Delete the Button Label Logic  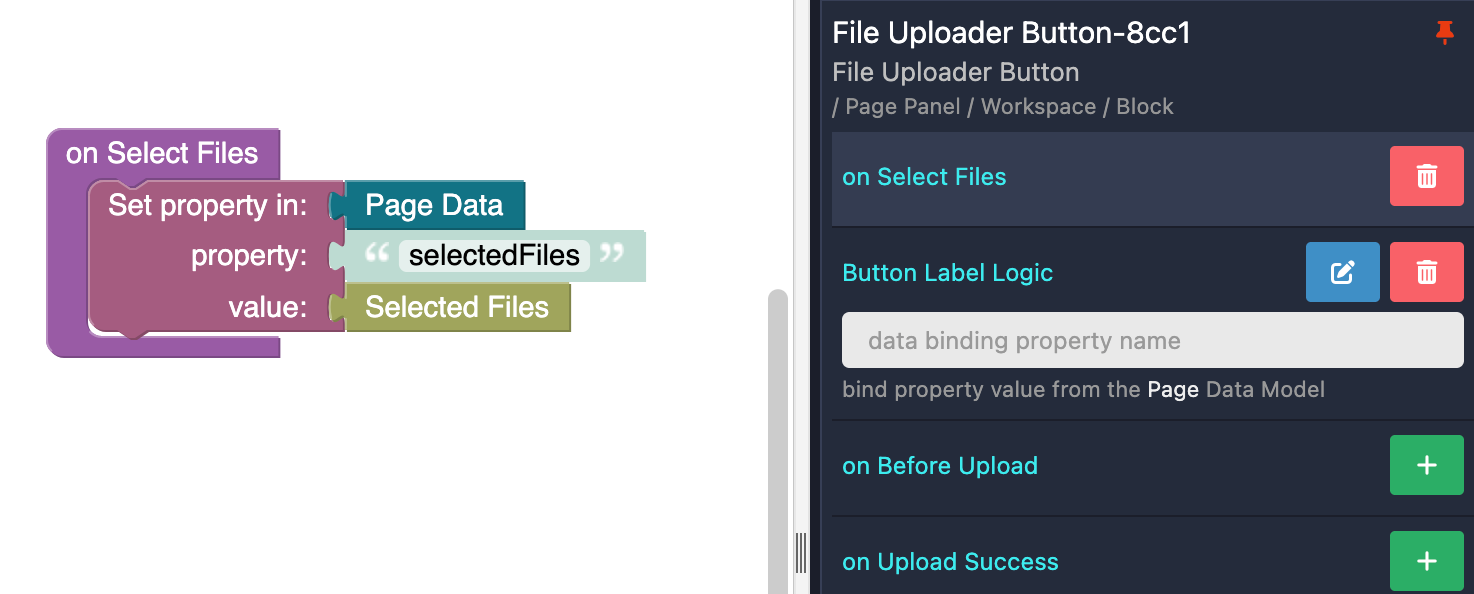point(1426,272)
